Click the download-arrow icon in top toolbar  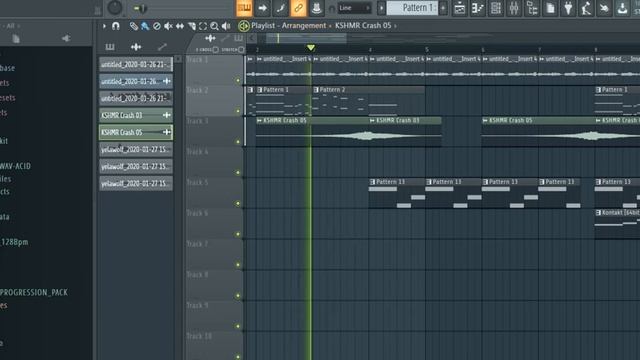click(x=622, y=8)
